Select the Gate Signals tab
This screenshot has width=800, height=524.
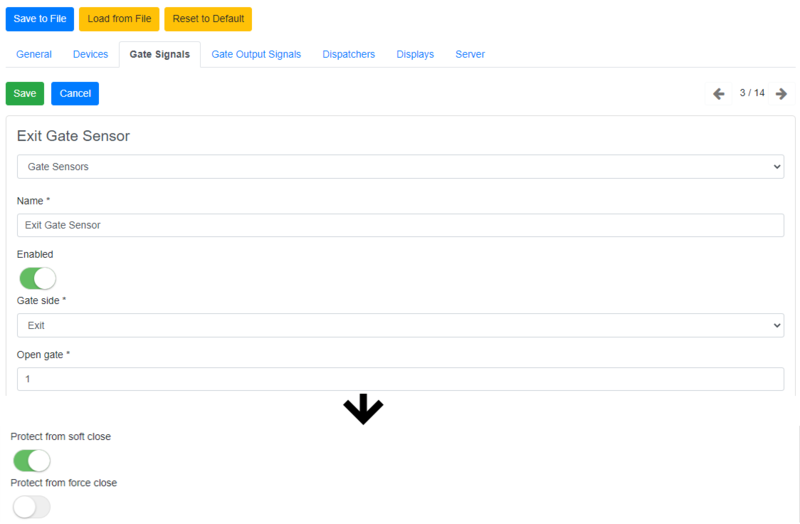coord(160,54)
